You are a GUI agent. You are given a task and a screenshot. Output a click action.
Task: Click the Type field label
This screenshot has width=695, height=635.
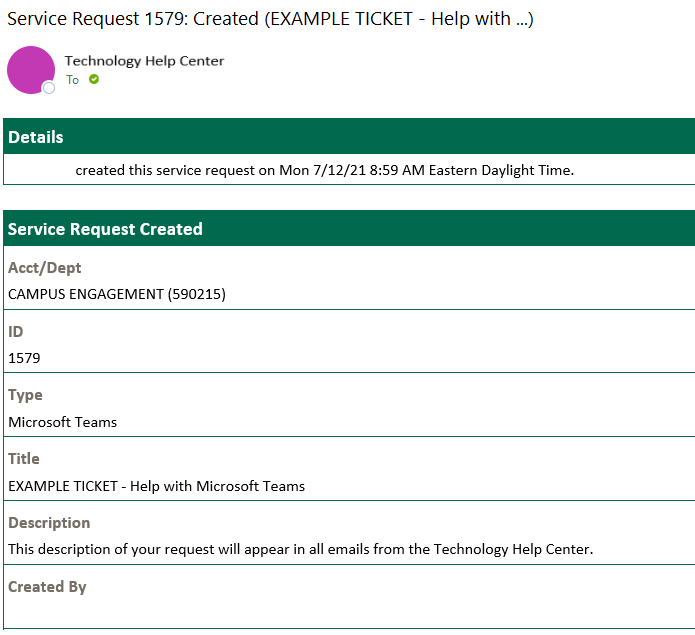coord(25,395)
